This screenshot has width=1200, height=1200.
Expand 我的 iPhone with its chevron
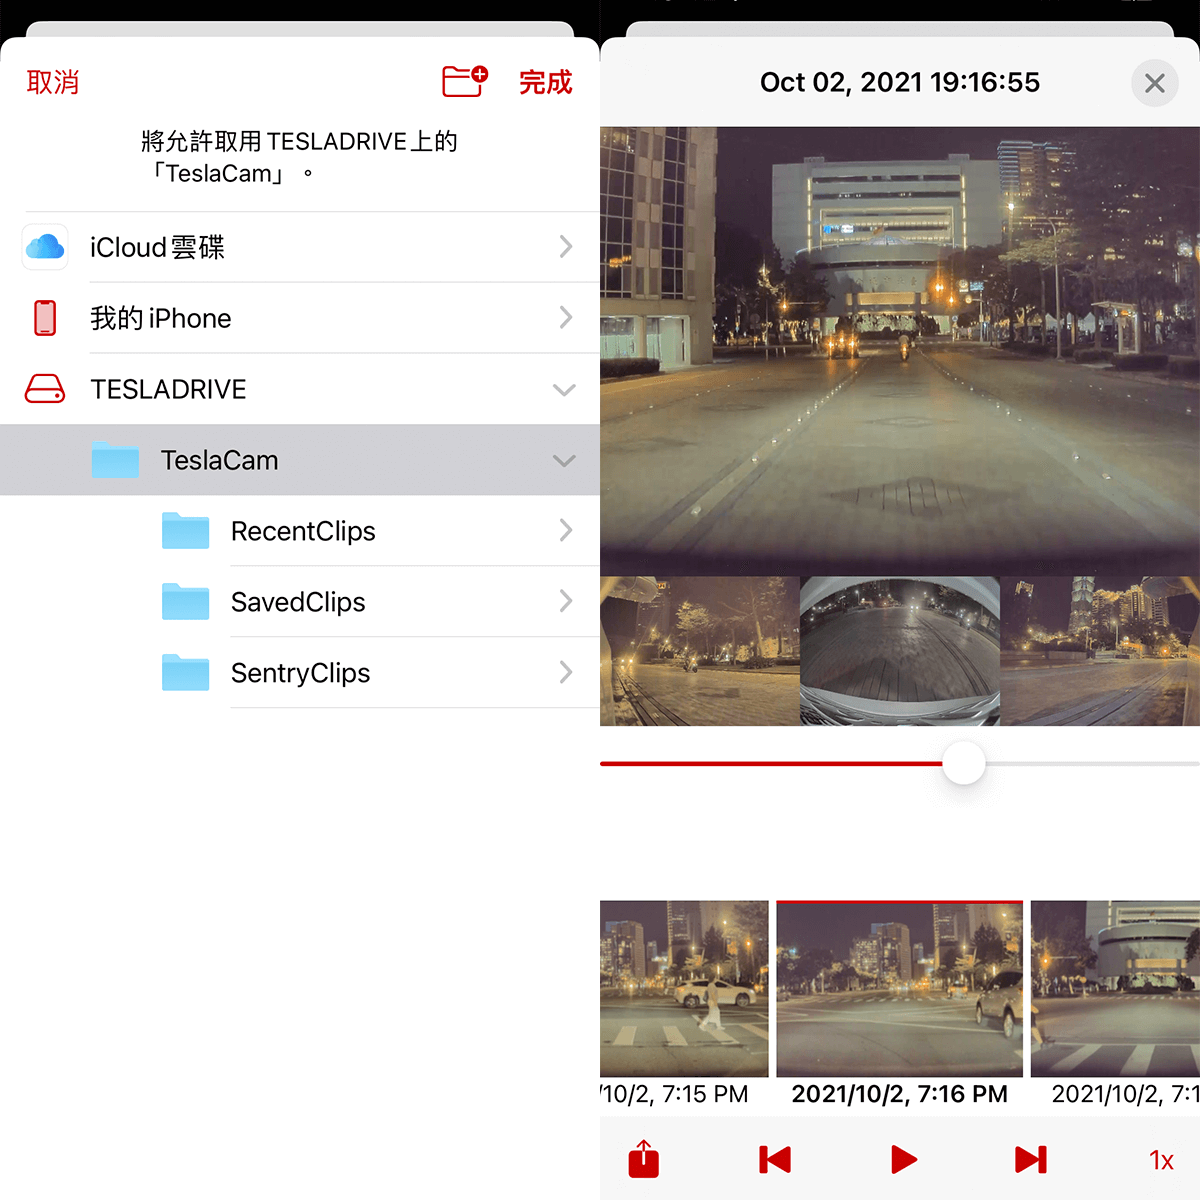click(566, 318)
